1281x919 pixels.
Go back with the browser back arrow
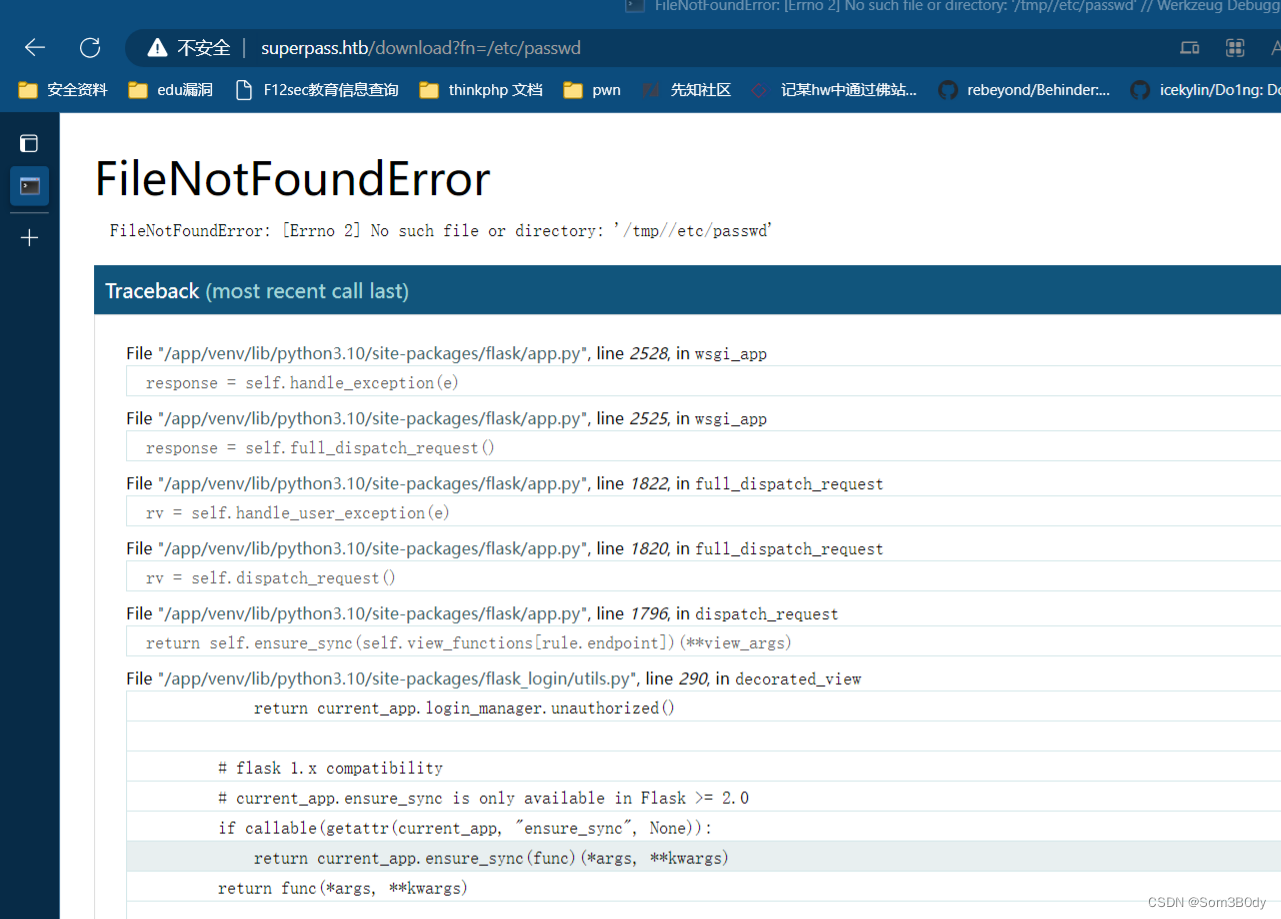[x=35, y=47]
